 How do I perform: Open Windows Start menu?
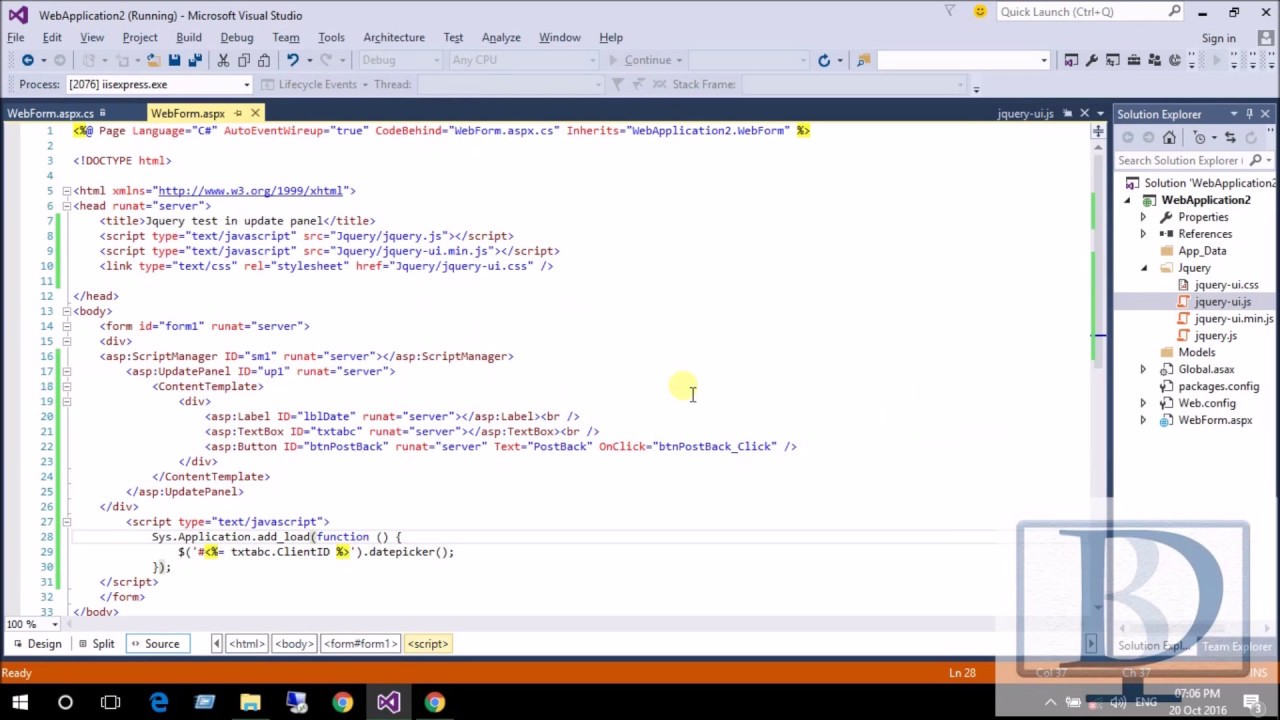(x=20, y=702)
